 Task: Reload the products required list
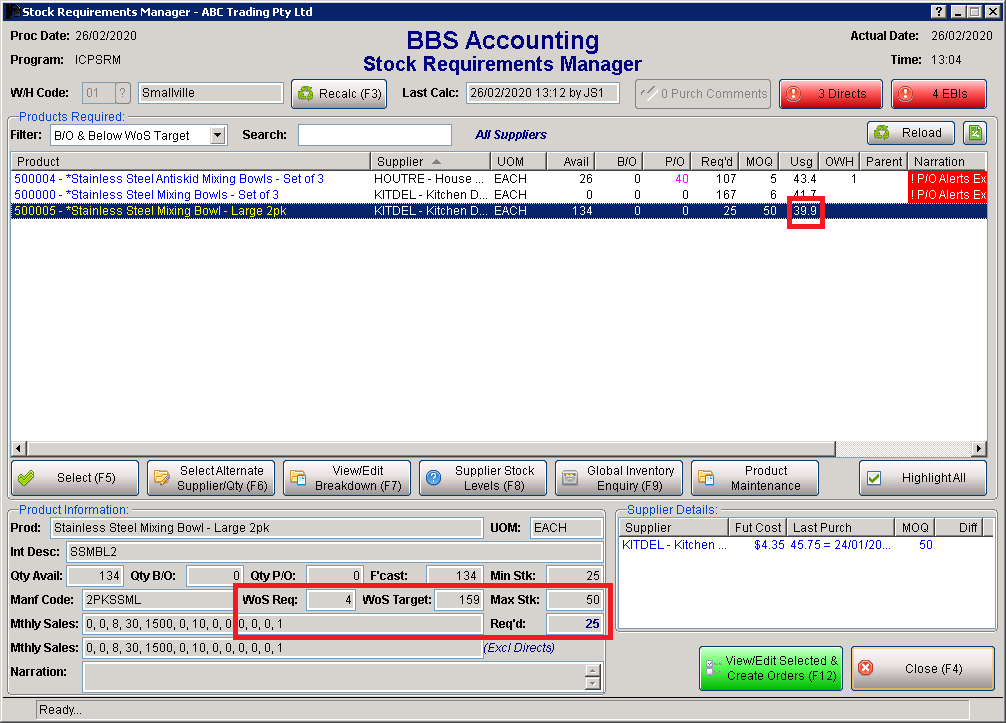pos(908,133)
